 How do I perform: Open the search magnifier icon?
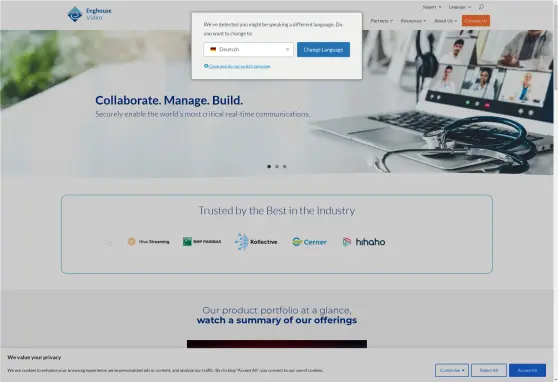coord(481,7)
